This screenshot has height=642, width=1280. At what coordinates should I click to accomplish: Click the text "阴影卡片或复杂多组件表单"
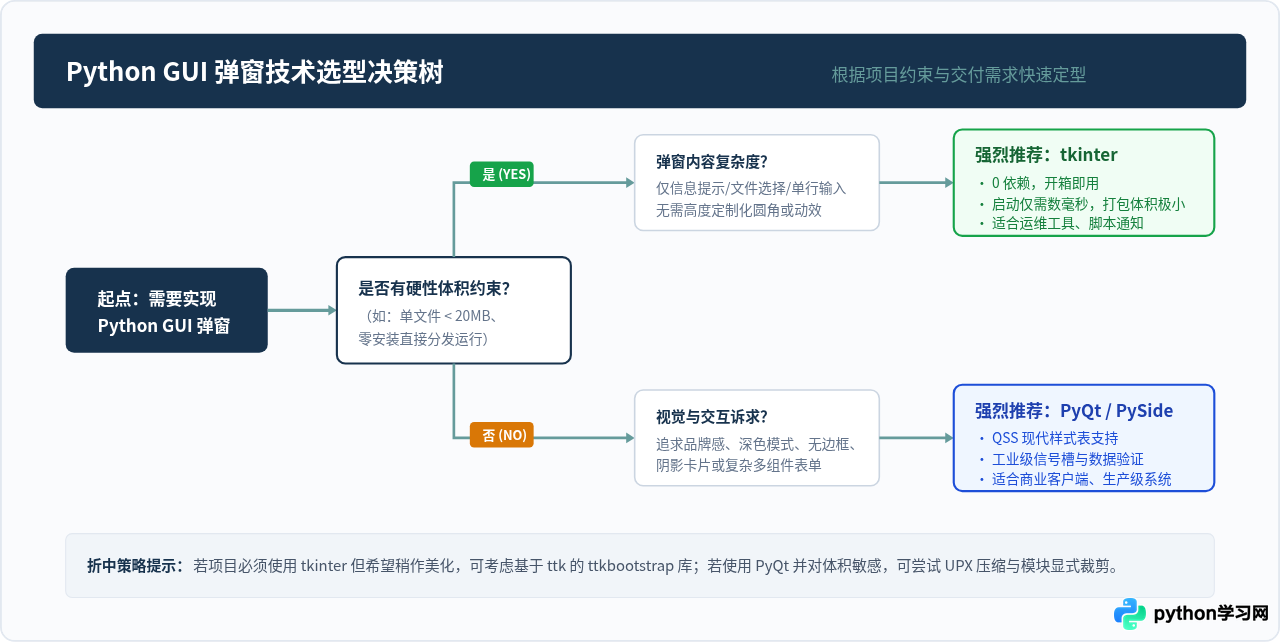pyautogui.click(x=739, y=465)
